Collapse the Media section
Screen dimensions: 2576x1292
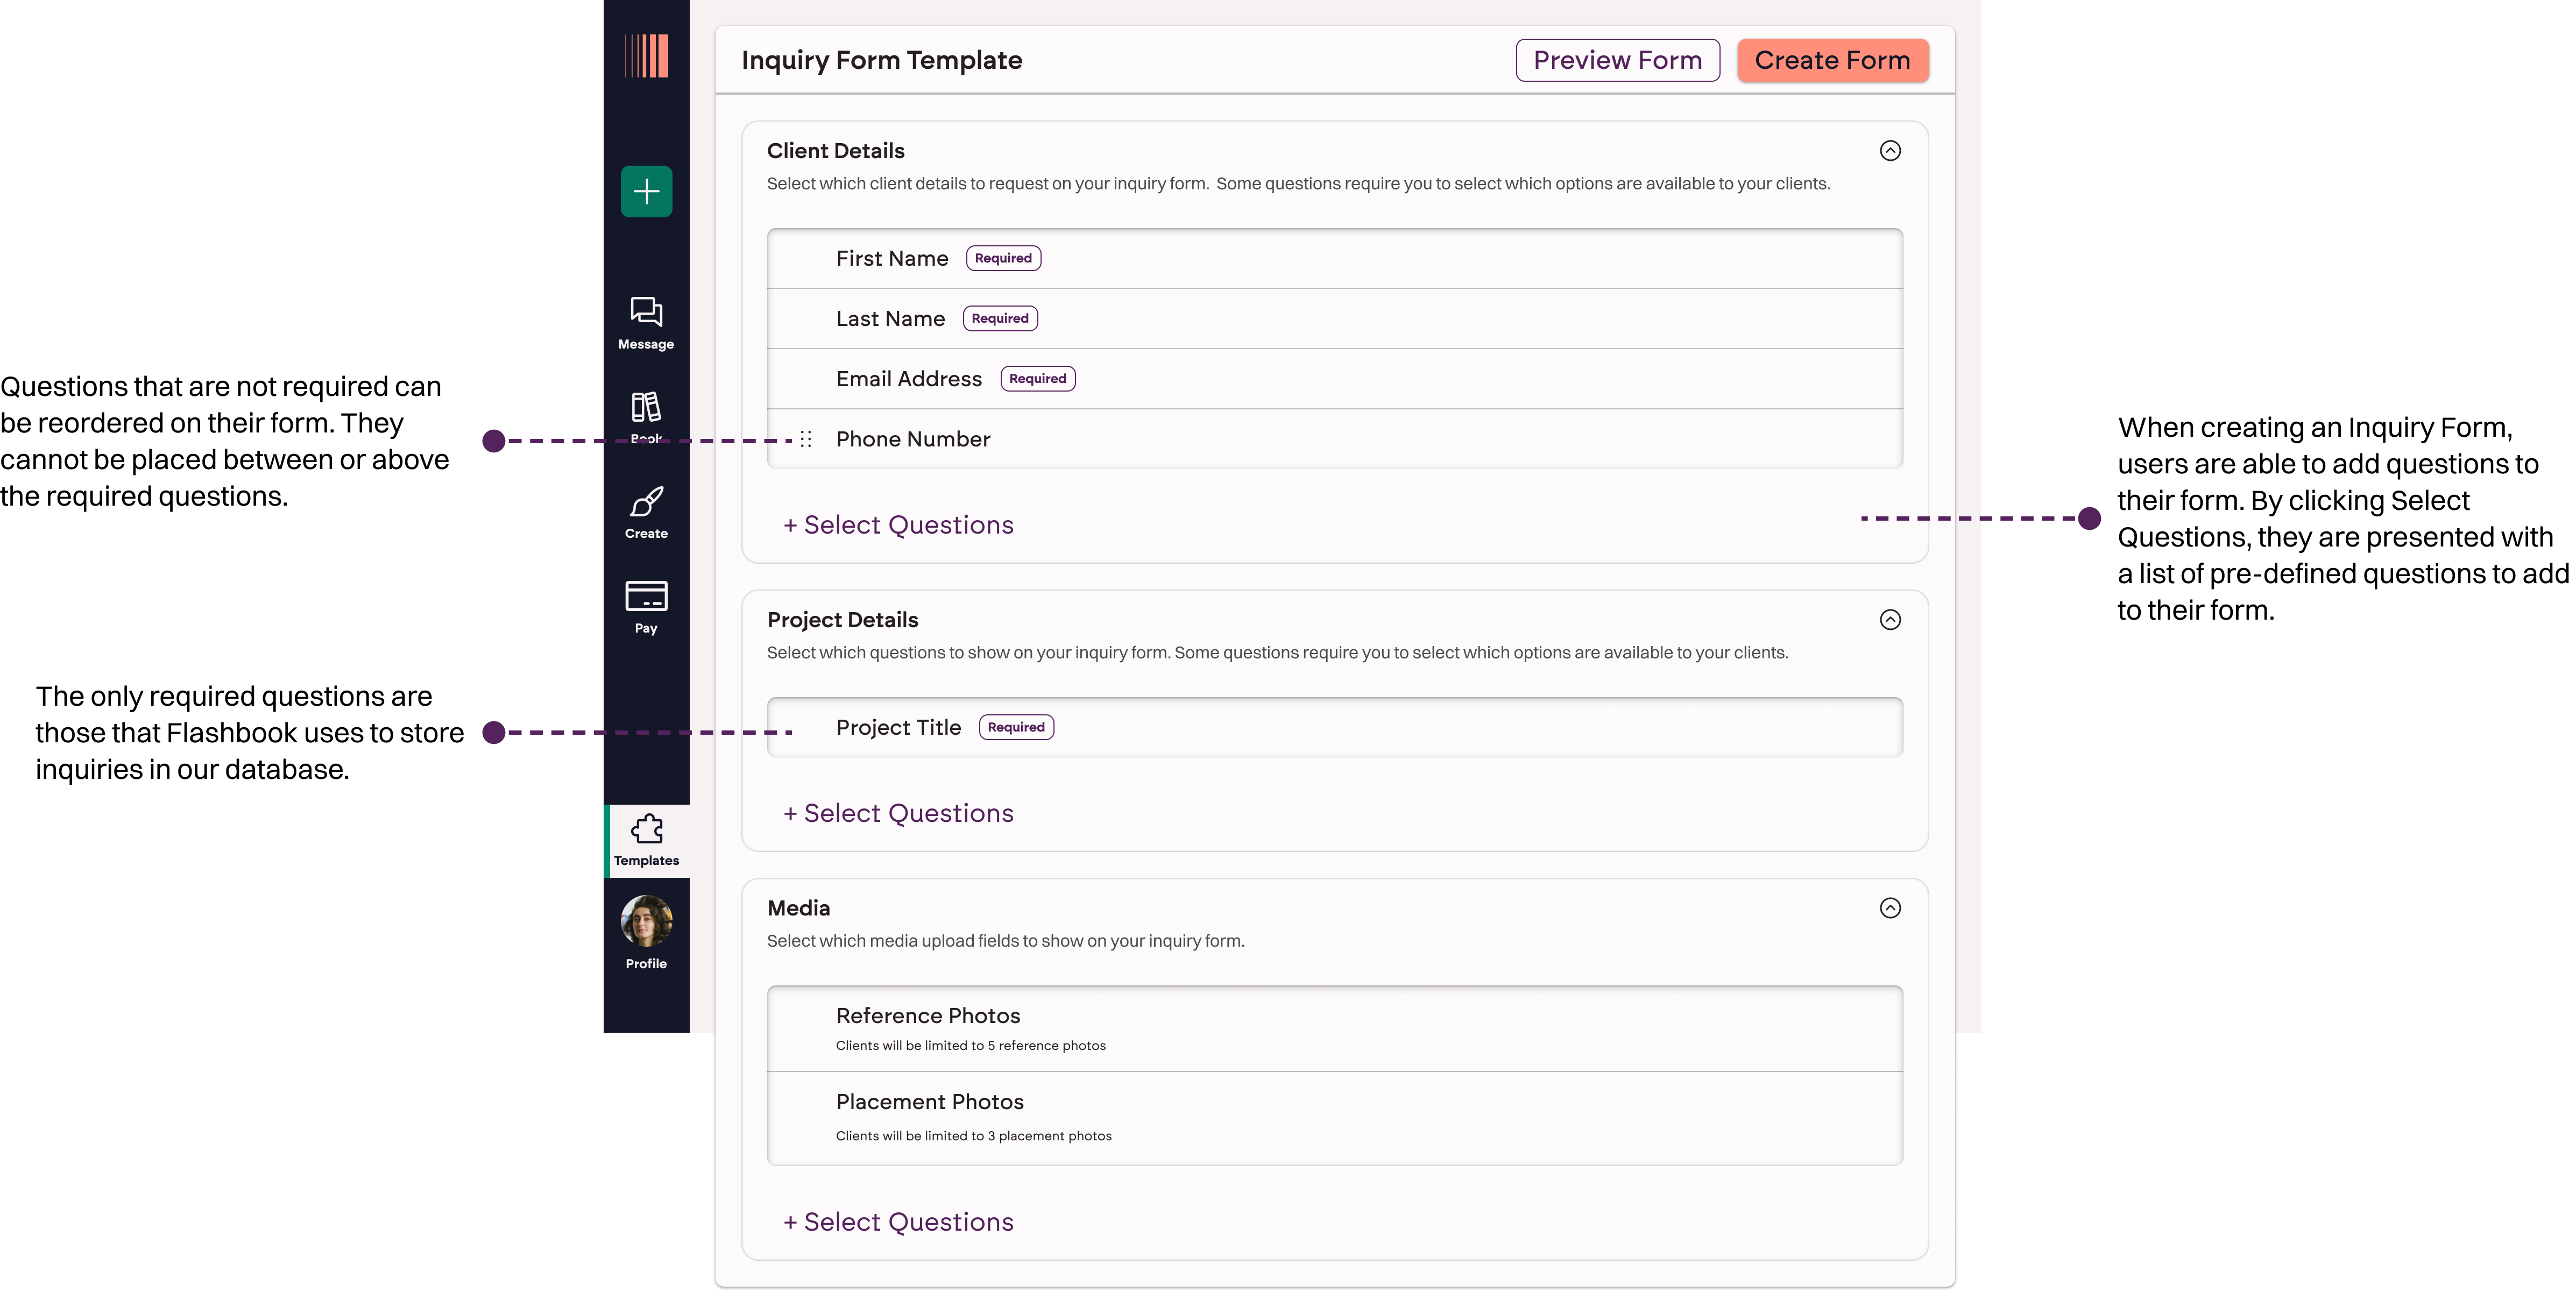point(1889,908)
